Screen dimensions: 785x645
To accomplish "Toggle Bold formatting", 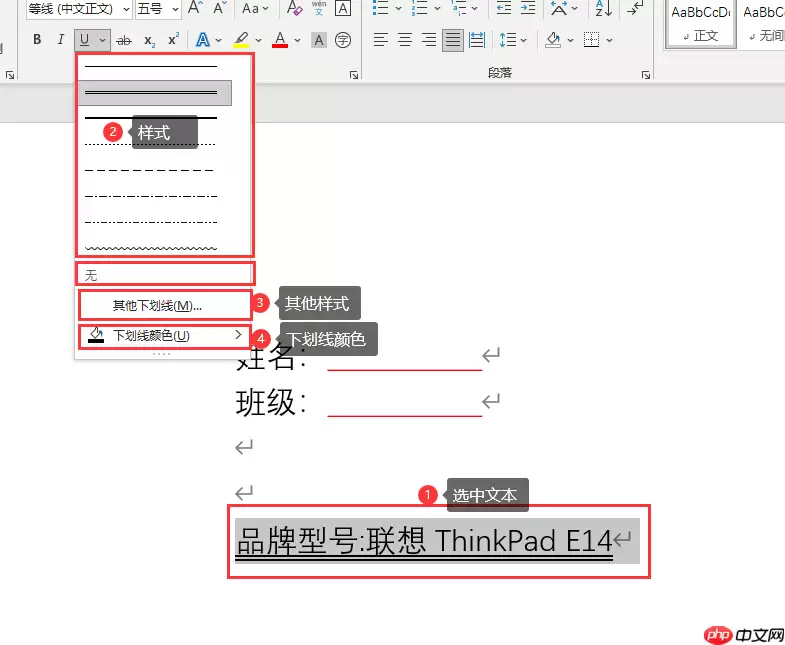I will (37, 40).
